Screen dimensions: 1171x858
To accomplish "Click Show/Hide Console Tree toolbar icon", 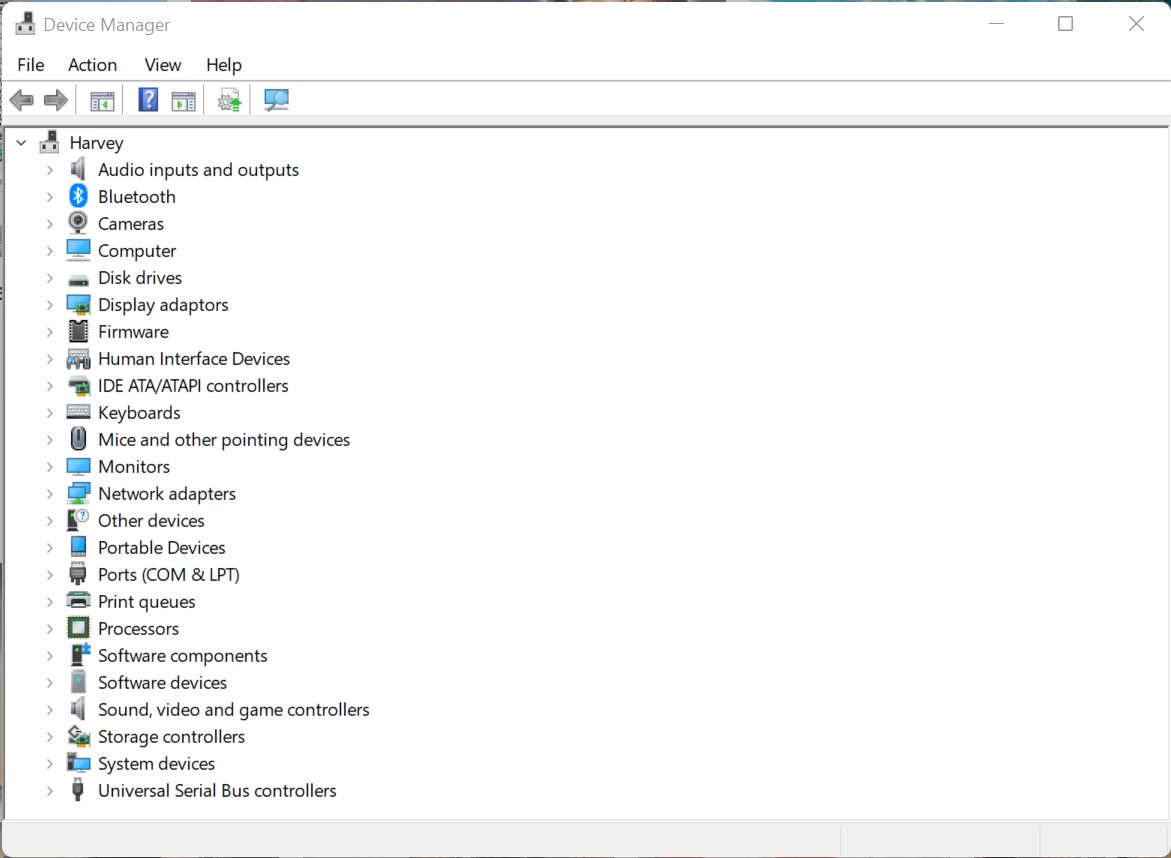I will [x=102, y=100].
